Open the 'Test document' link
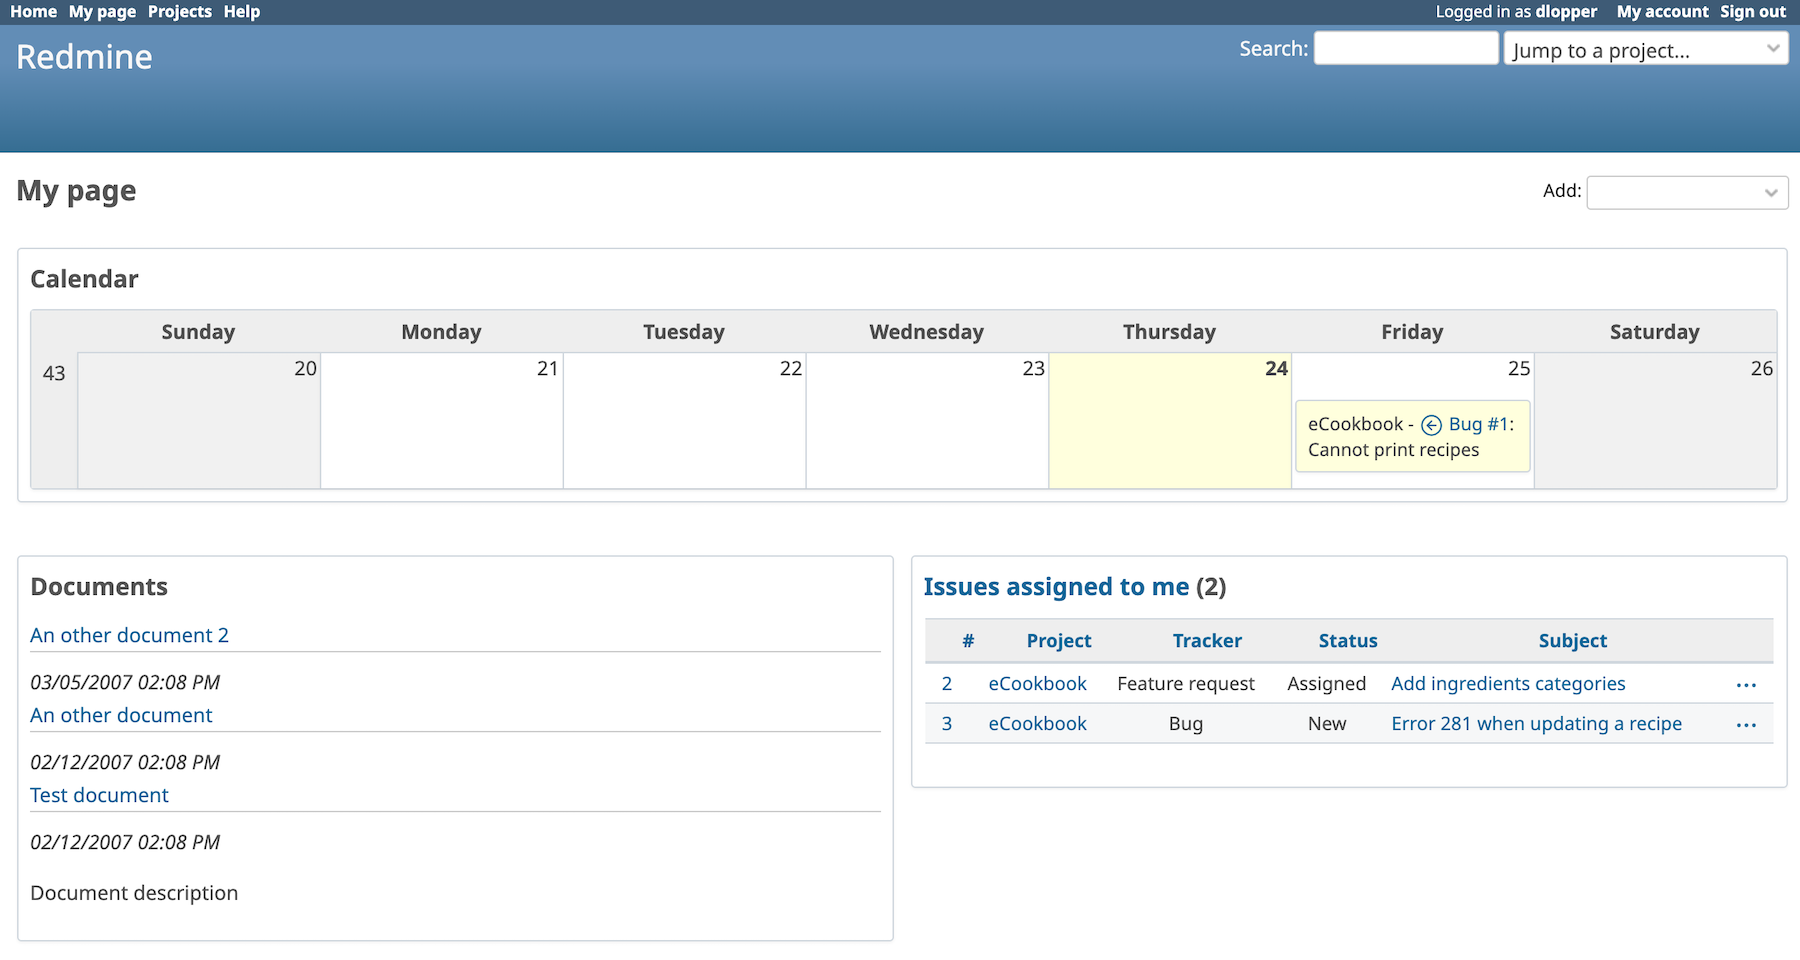The image size is (1800, 960). click(99, 795)
